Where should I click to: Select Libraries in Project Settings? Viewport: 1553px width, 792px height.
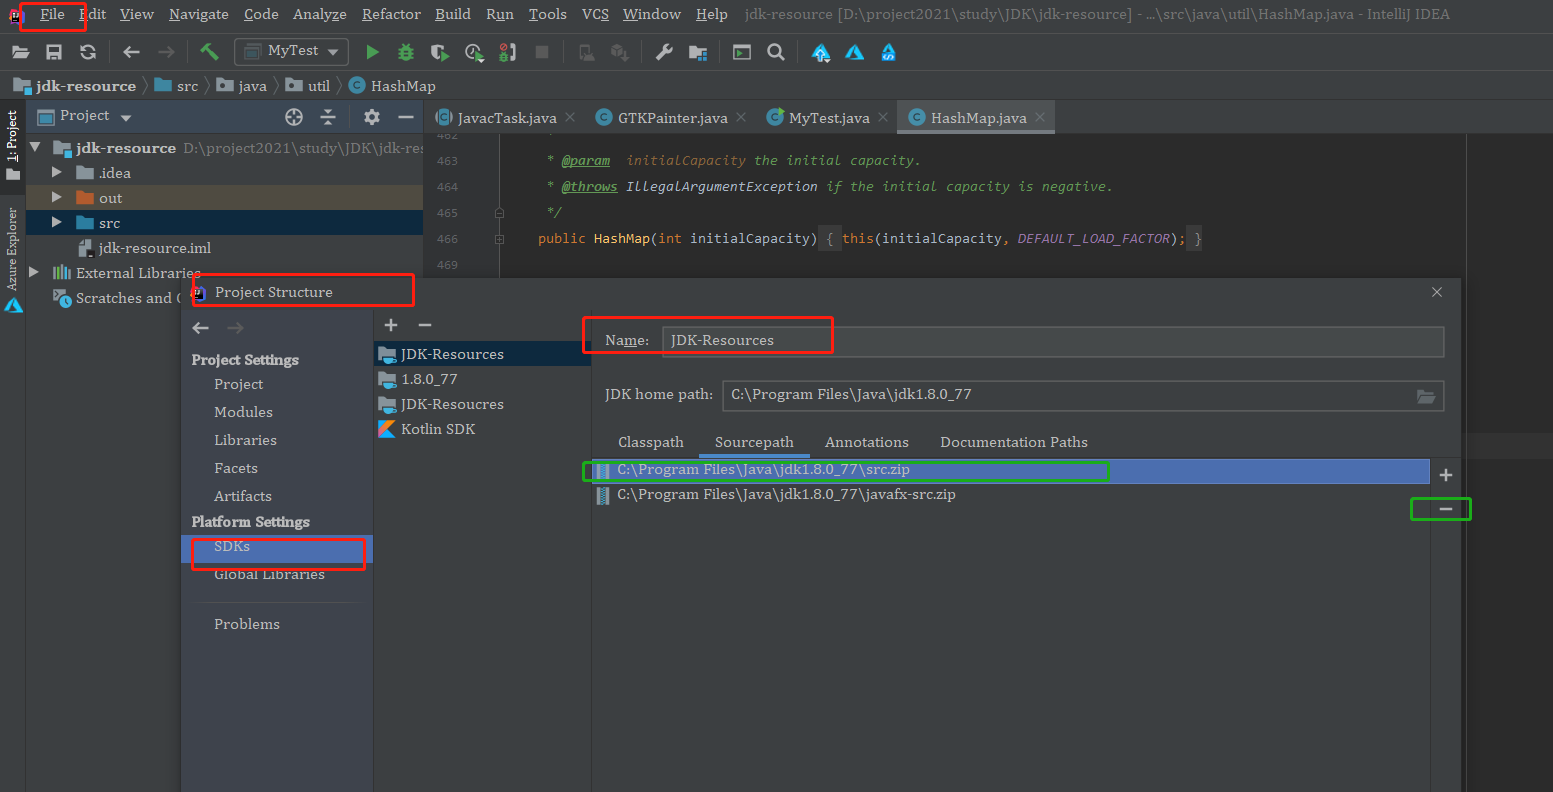coord(245,440)
